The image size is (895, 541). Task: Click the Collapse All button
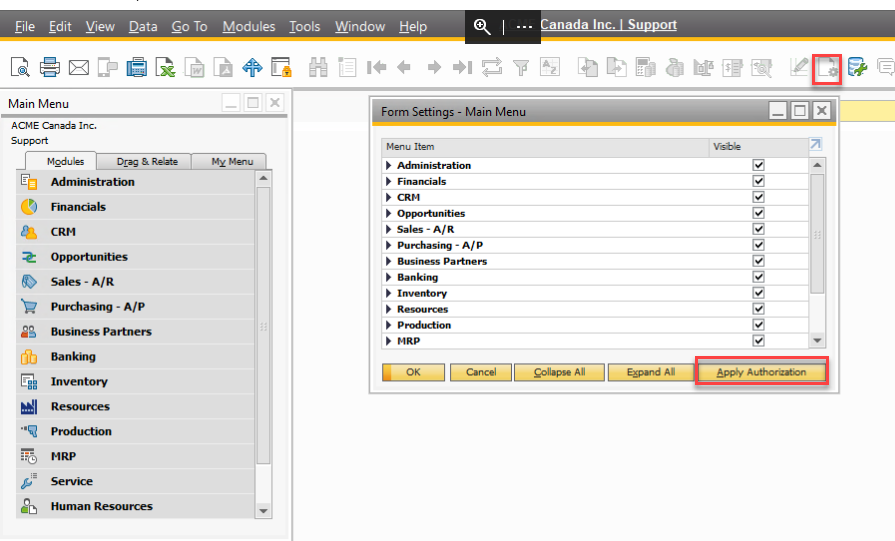coord(559,372)
